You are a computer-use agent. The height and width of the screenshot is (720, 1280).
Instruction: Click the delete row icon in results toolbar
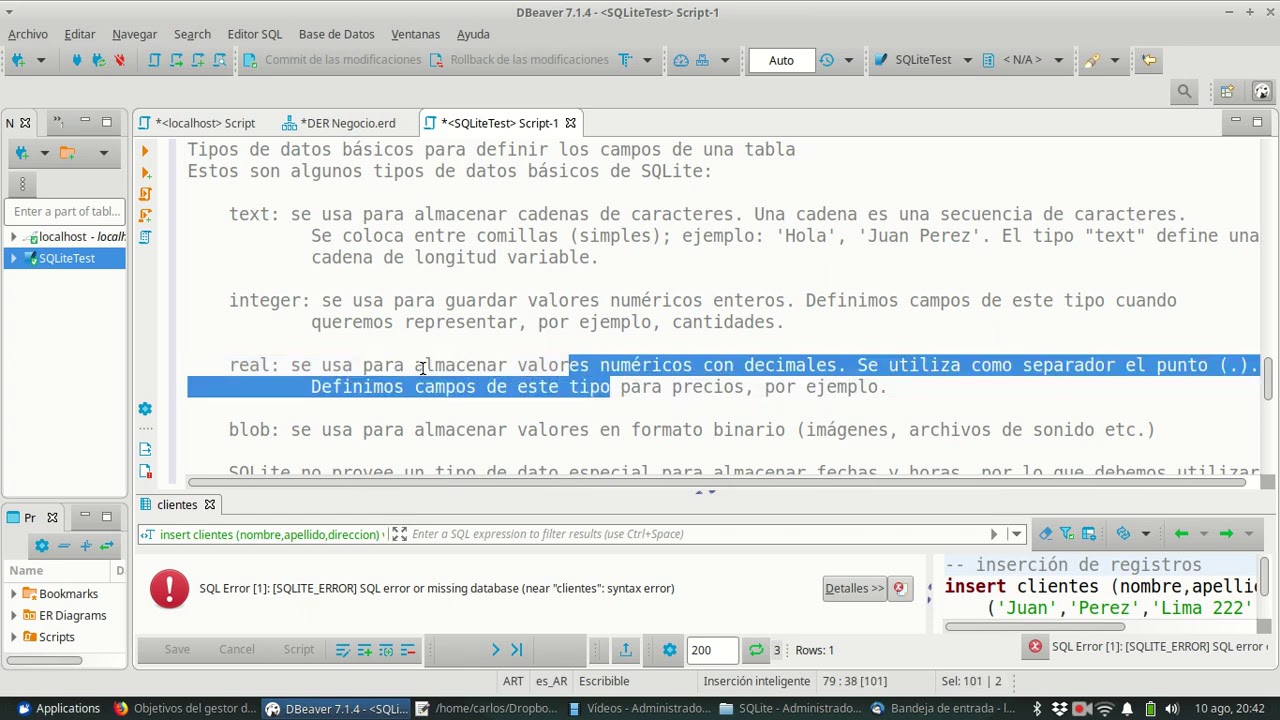pyautogui.click(x=408, y=651)
